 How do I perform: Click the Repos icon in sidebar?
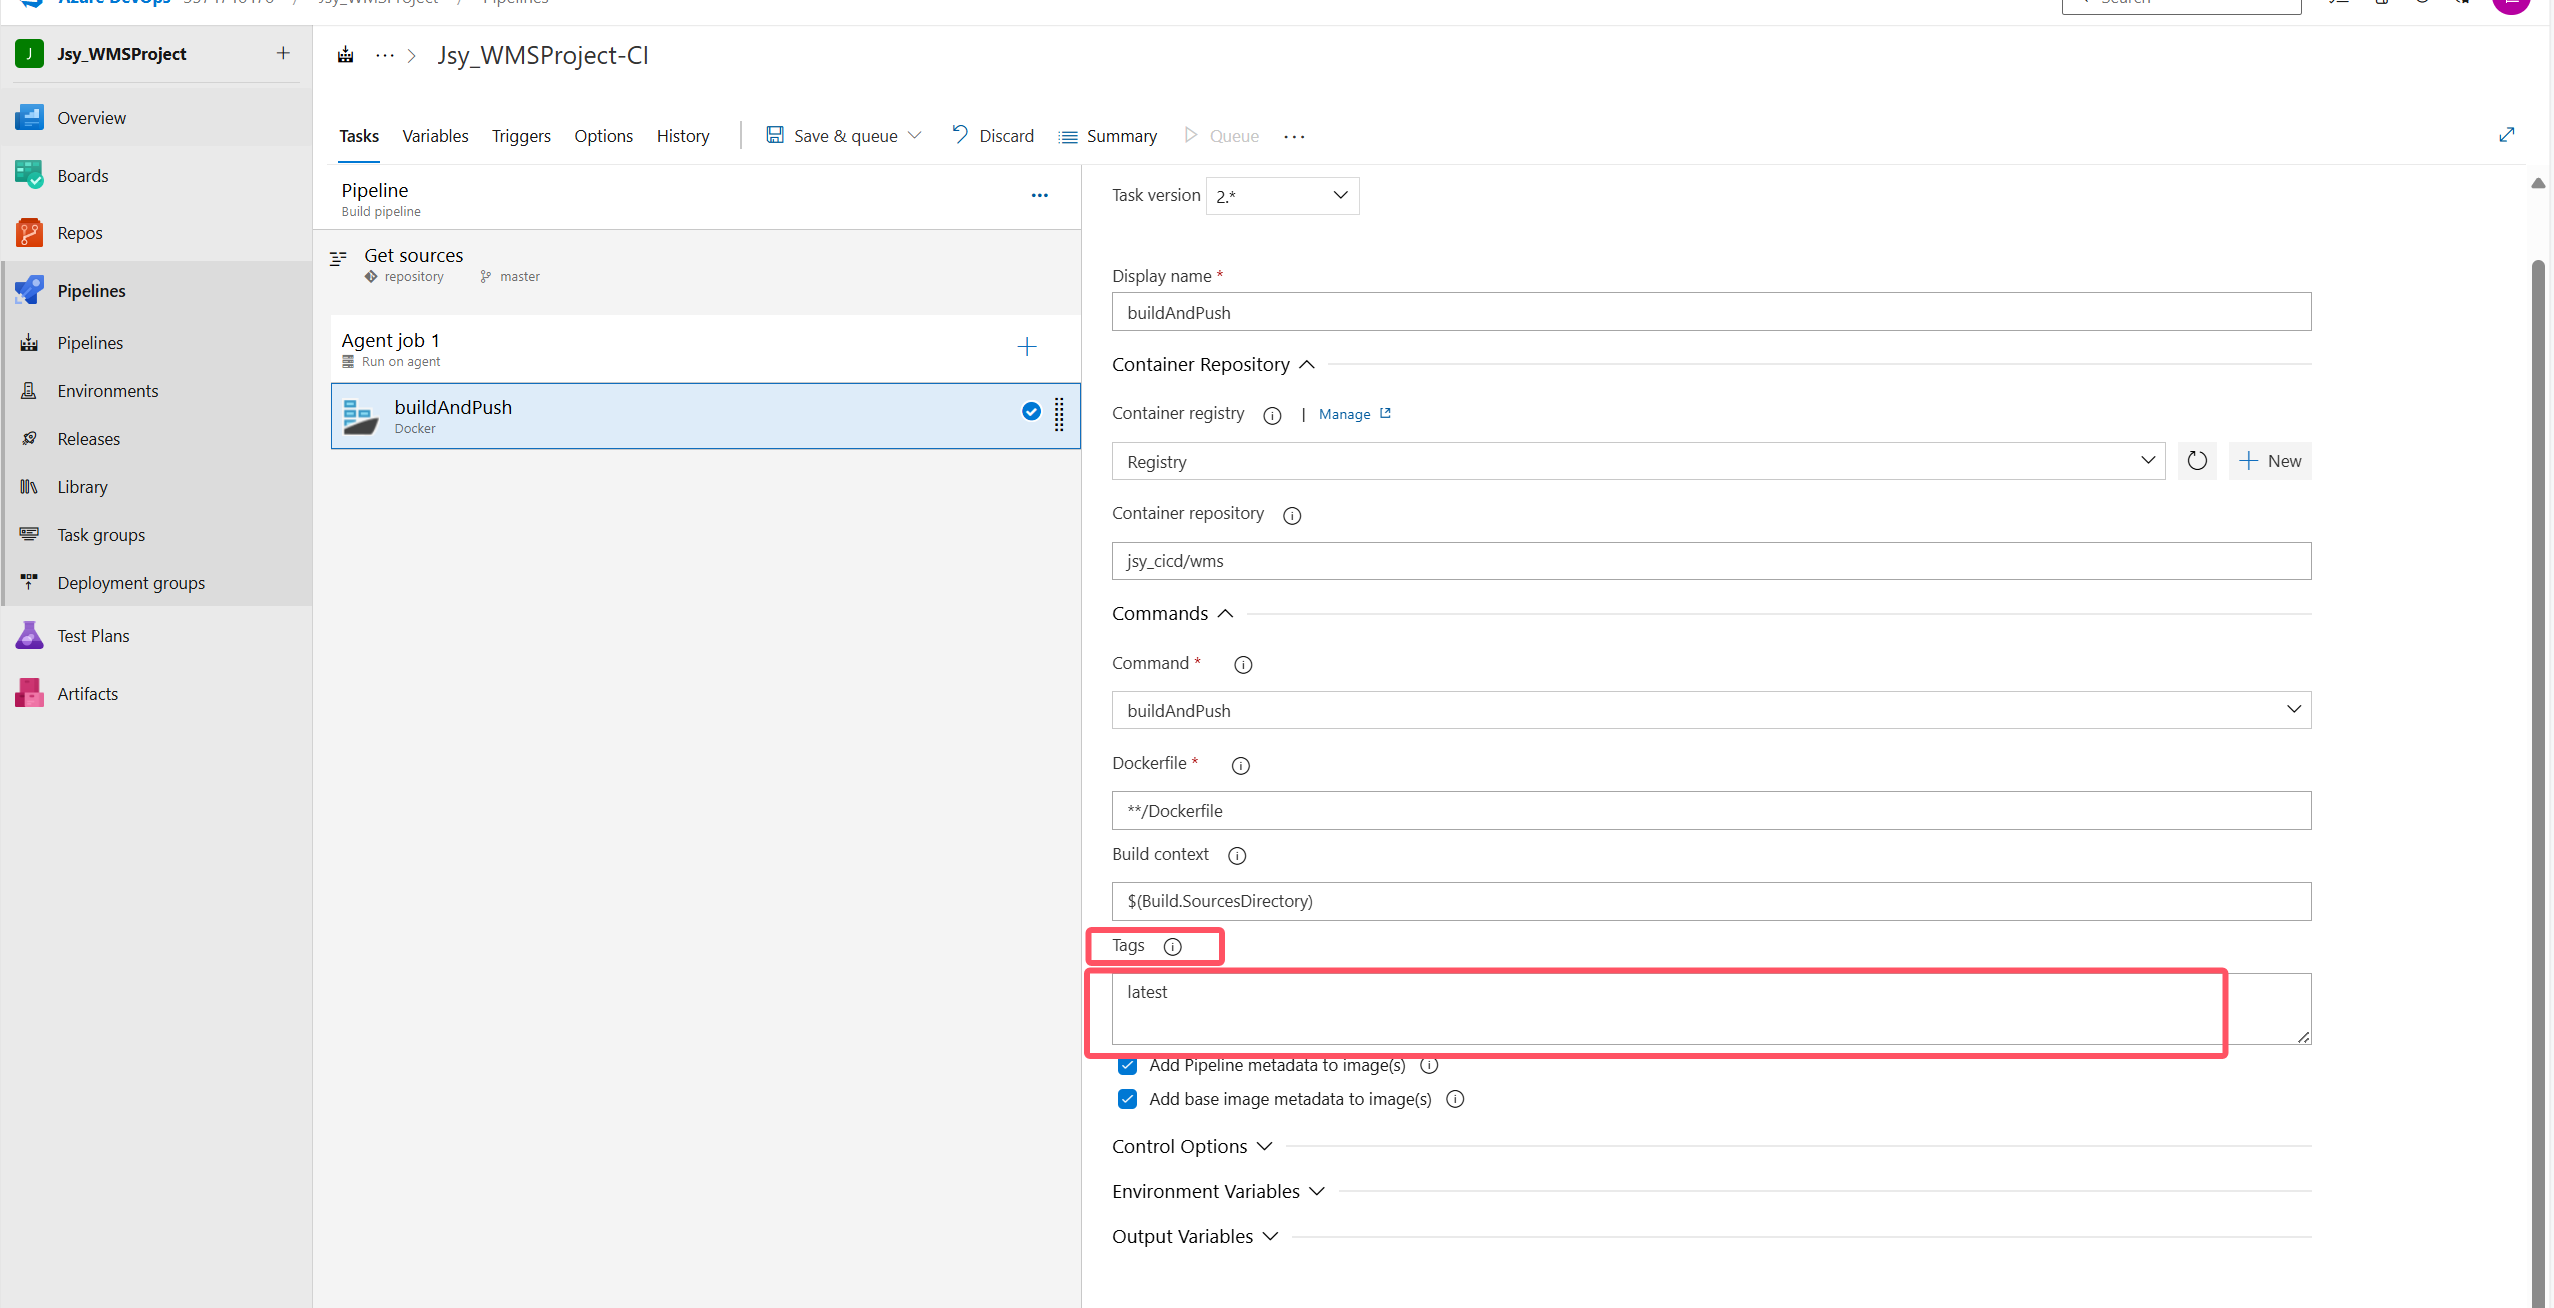(x=29, y=233)
